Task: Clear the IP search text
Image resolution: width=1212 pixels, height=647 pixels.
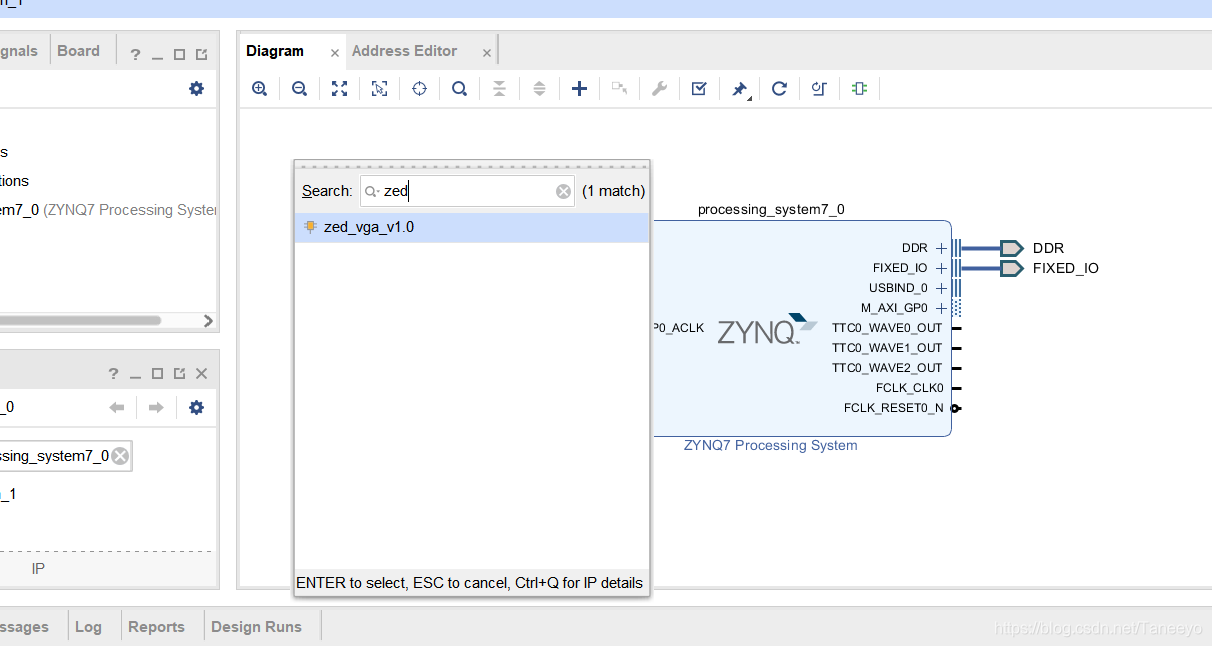Action: pyautogui.click(x=563, y=191)
